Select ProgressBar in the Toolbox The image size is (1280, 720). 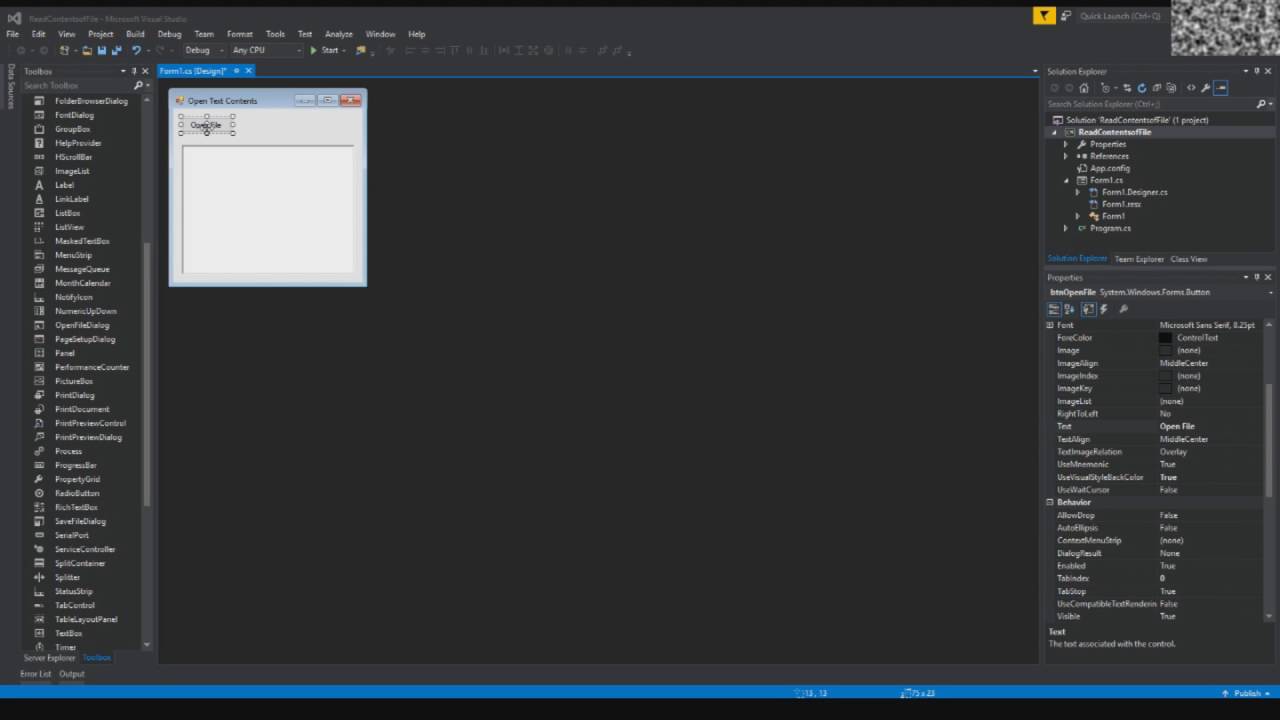(76, 465)
